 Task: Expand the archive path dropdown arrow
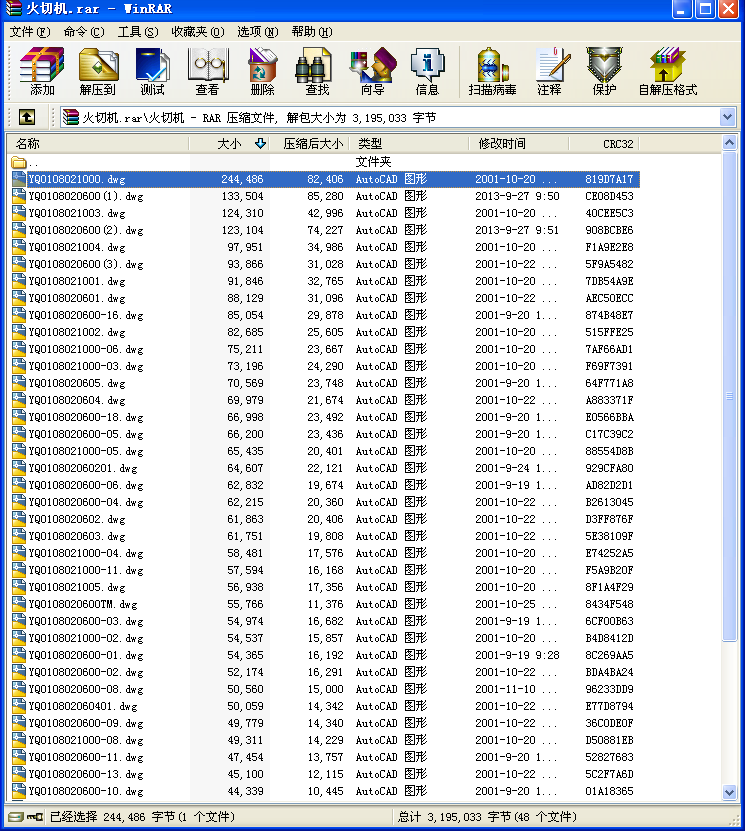[x=728, y=117]
